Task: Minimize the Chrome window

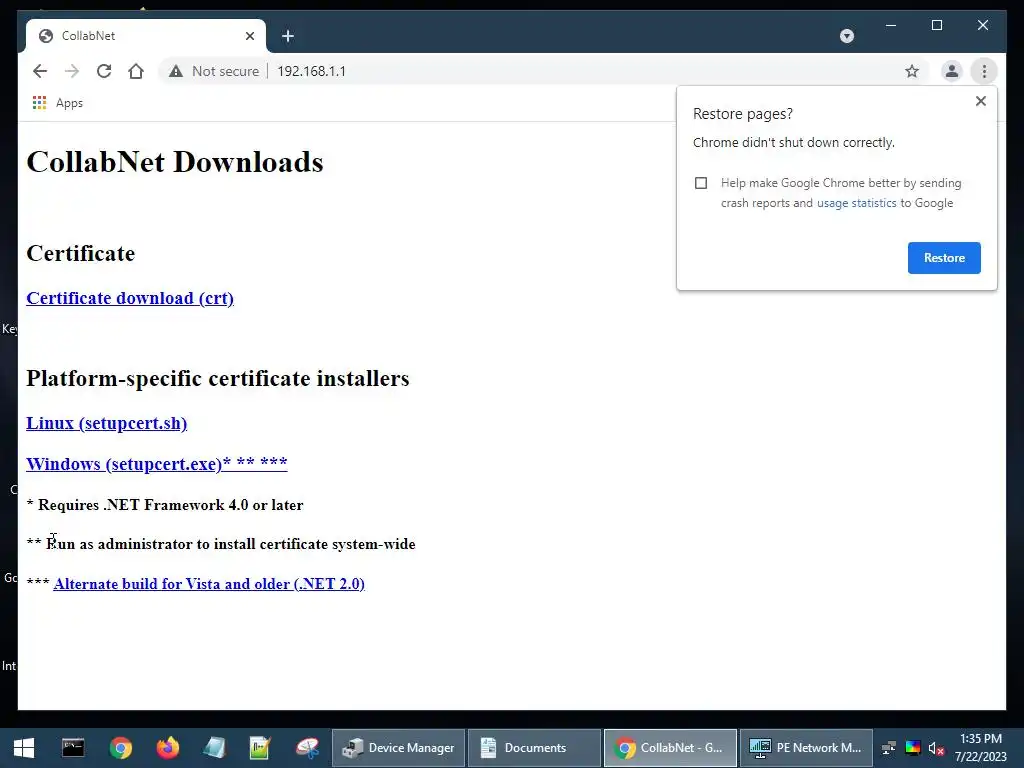Action: 891,25
